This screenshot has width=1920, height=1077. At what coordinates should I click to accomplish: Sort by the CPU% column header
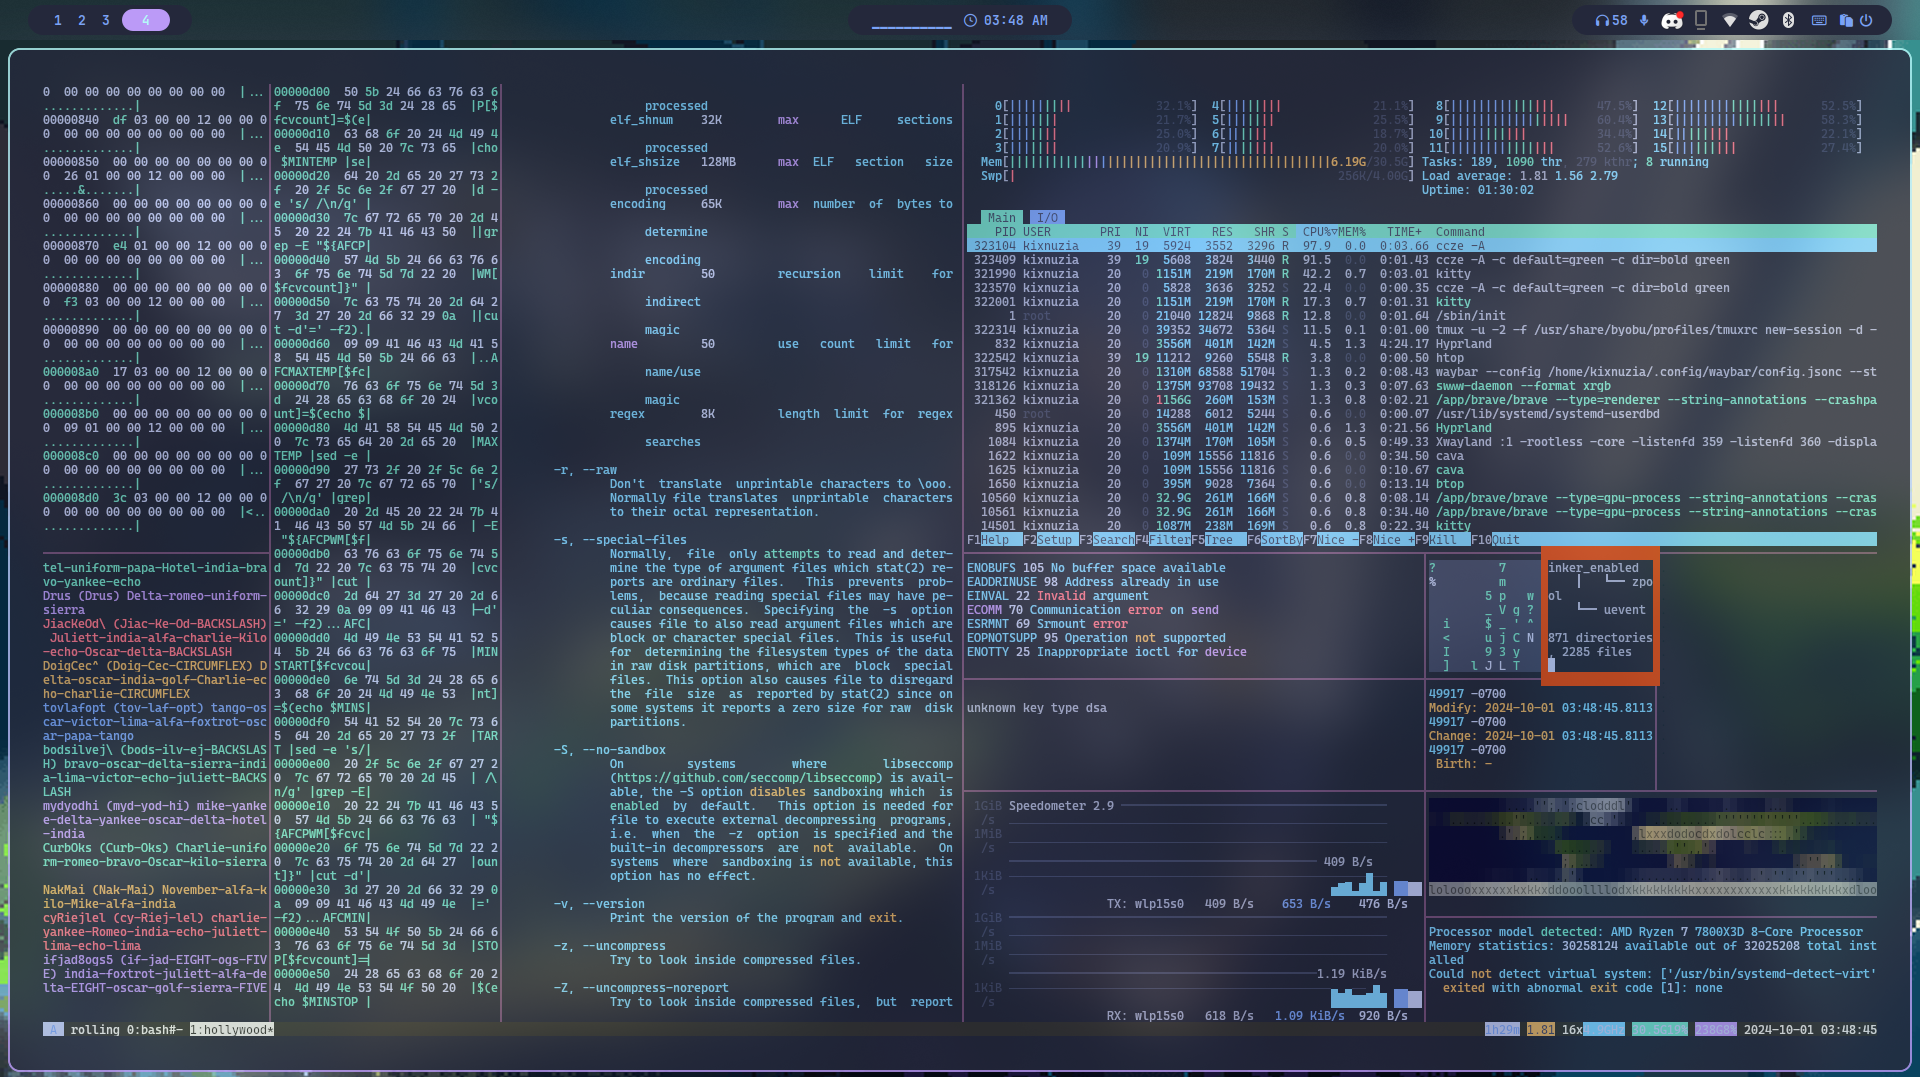coord(1319,232)
